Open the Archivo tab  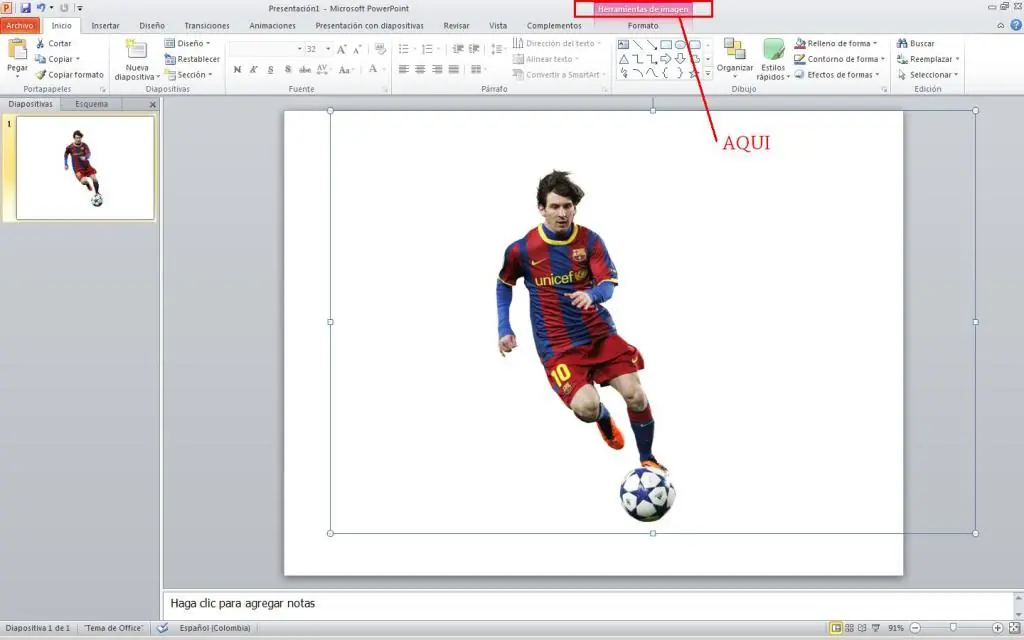coord(20,25)
